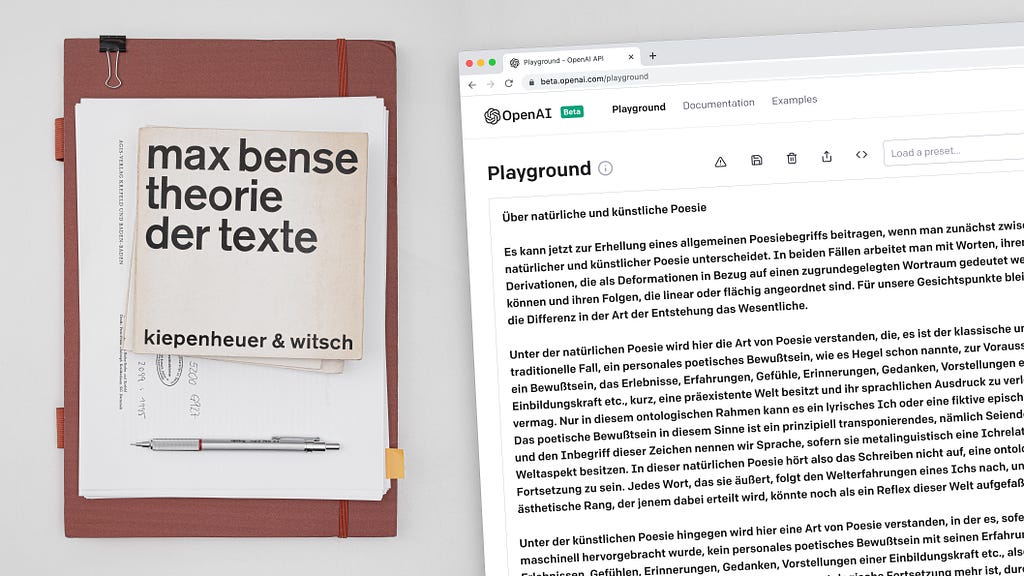Delete preset with trash can icon

pos(792,158)
